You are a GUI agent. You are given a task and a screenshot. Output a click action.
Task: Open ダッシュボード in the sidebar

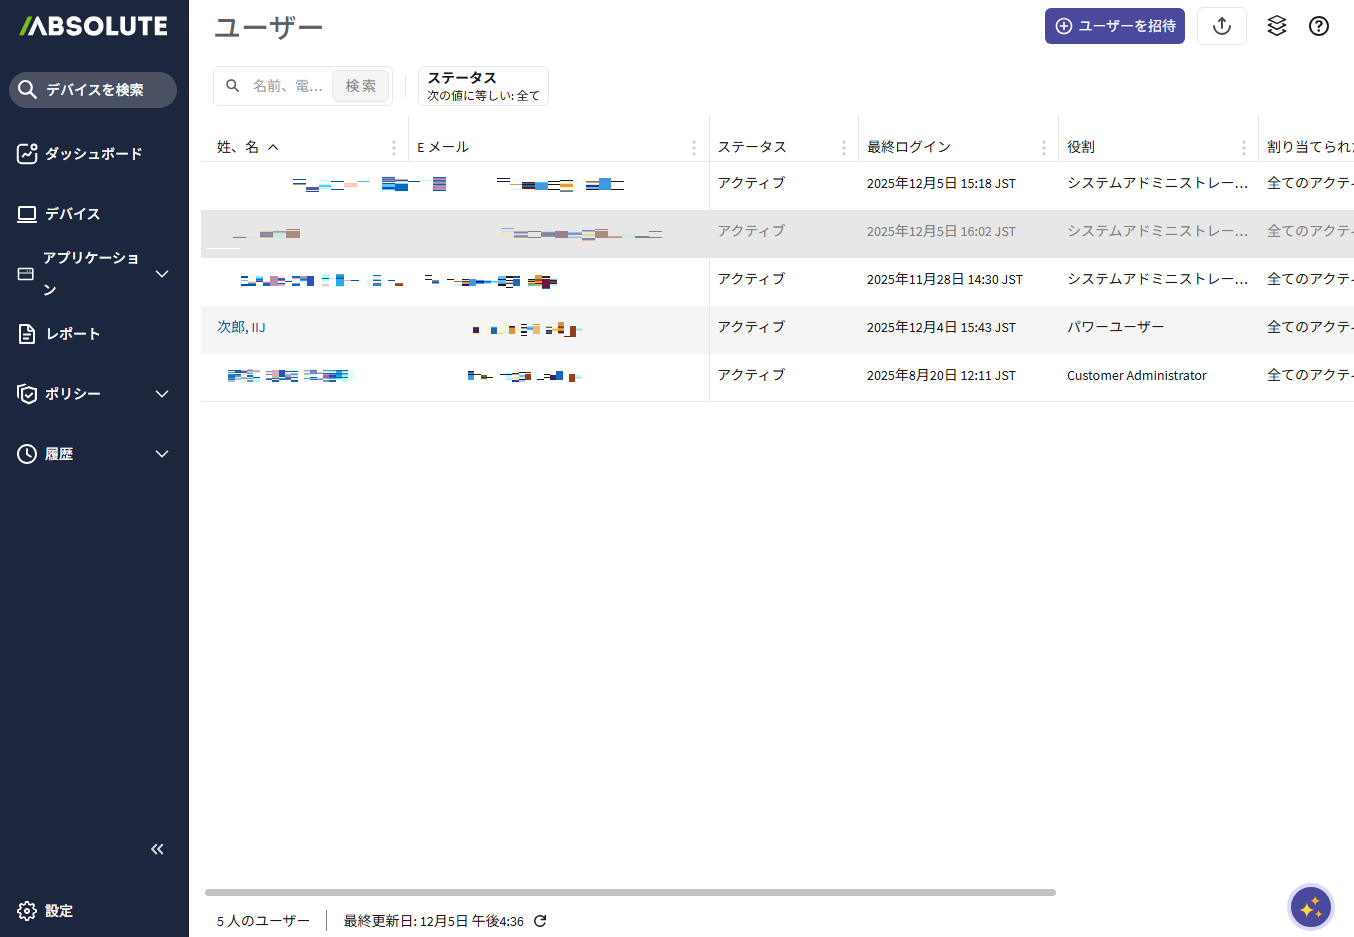click(93, 154)
